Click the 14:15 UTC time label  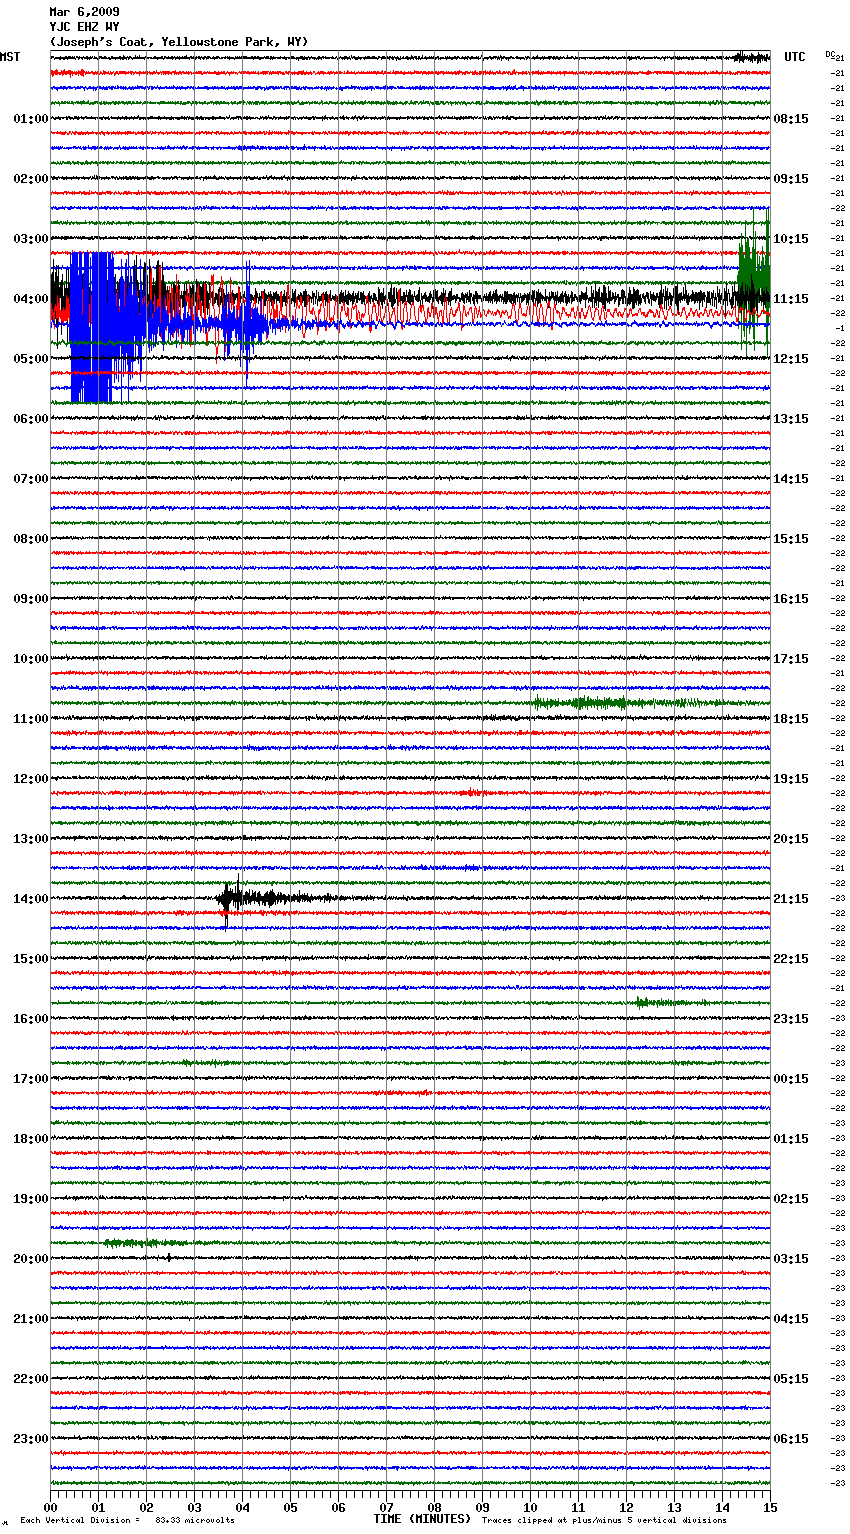coord(791,479)
